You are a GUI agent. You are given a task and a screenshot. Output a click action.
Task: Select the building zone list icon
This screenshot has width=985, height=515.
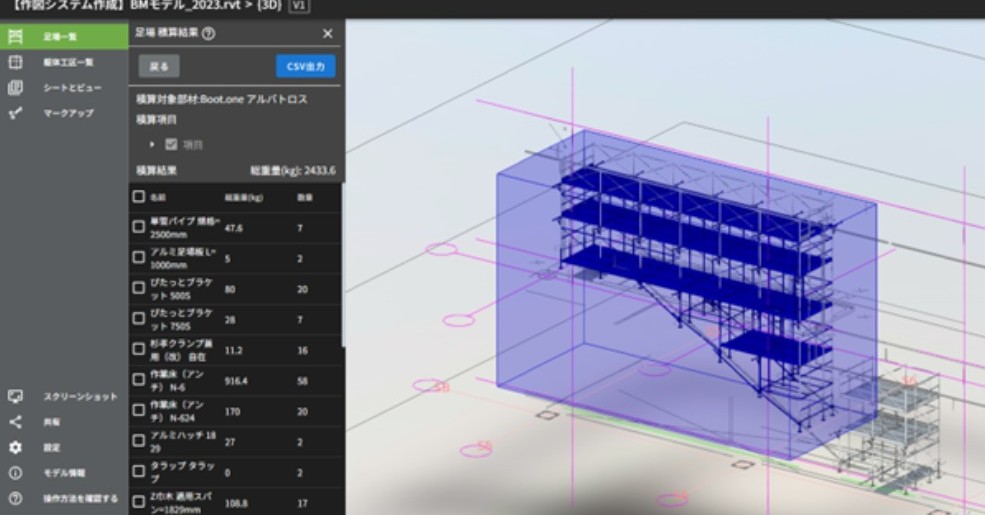point(16,62)
